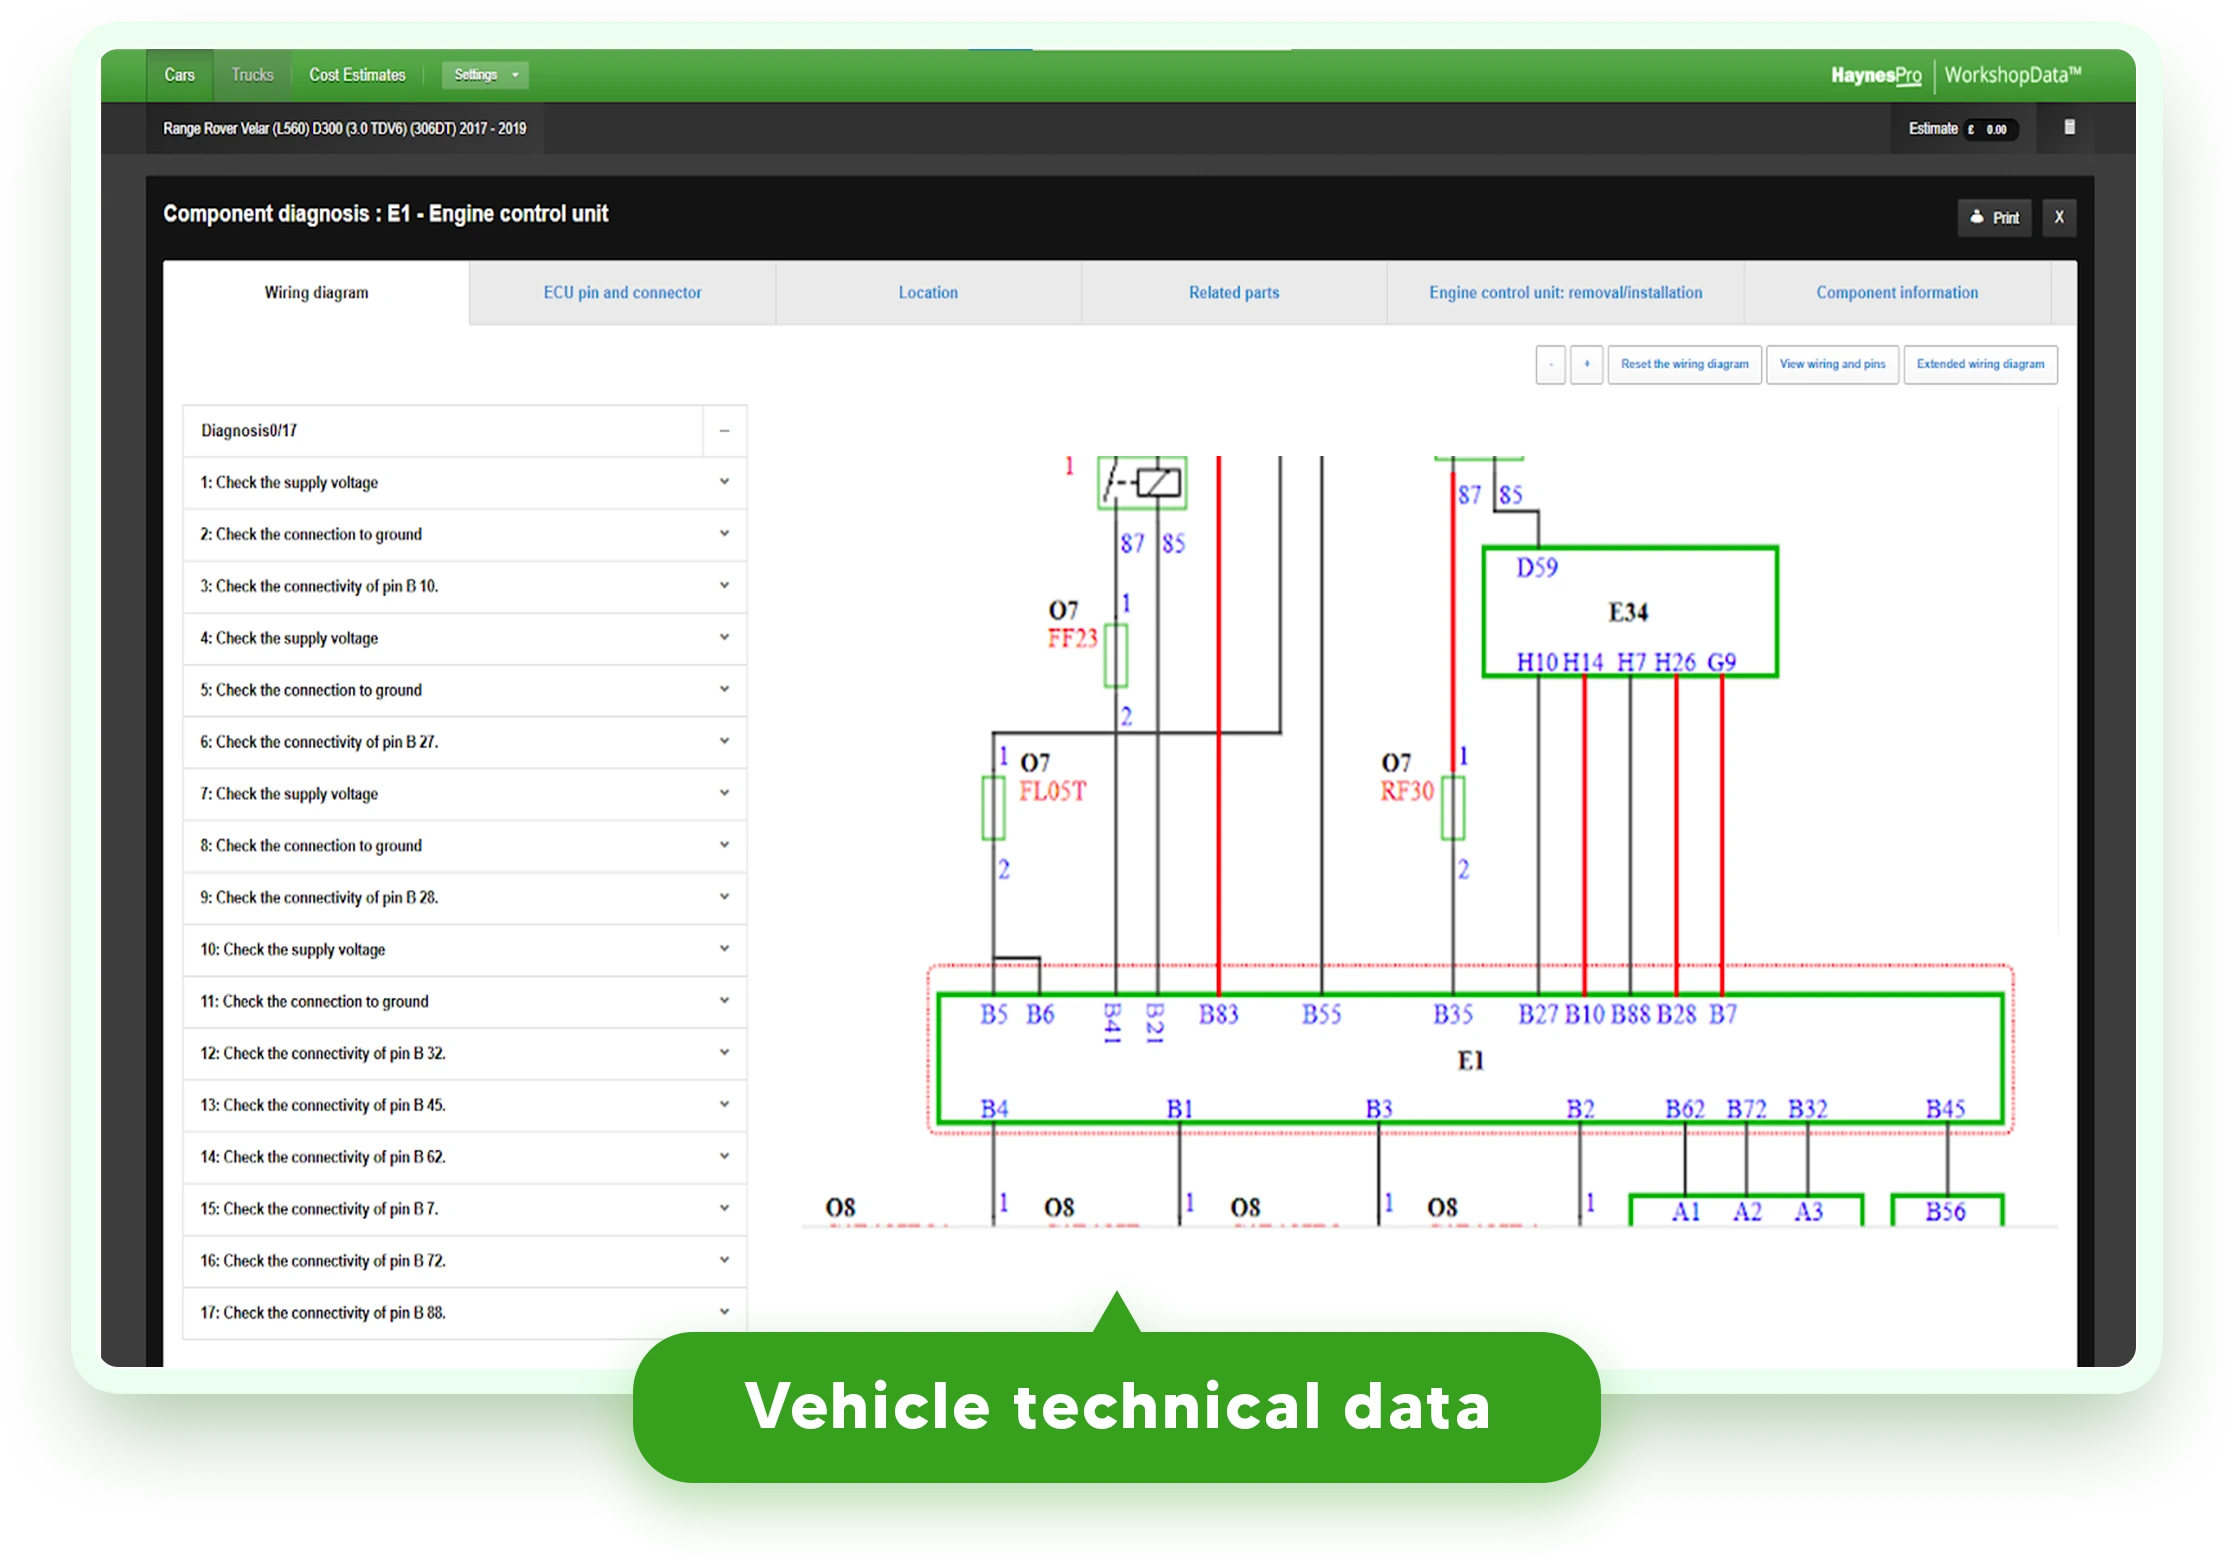Expand step 5 Check the connection to ground
This screenshot has width=2234, height=1561.
465,691
